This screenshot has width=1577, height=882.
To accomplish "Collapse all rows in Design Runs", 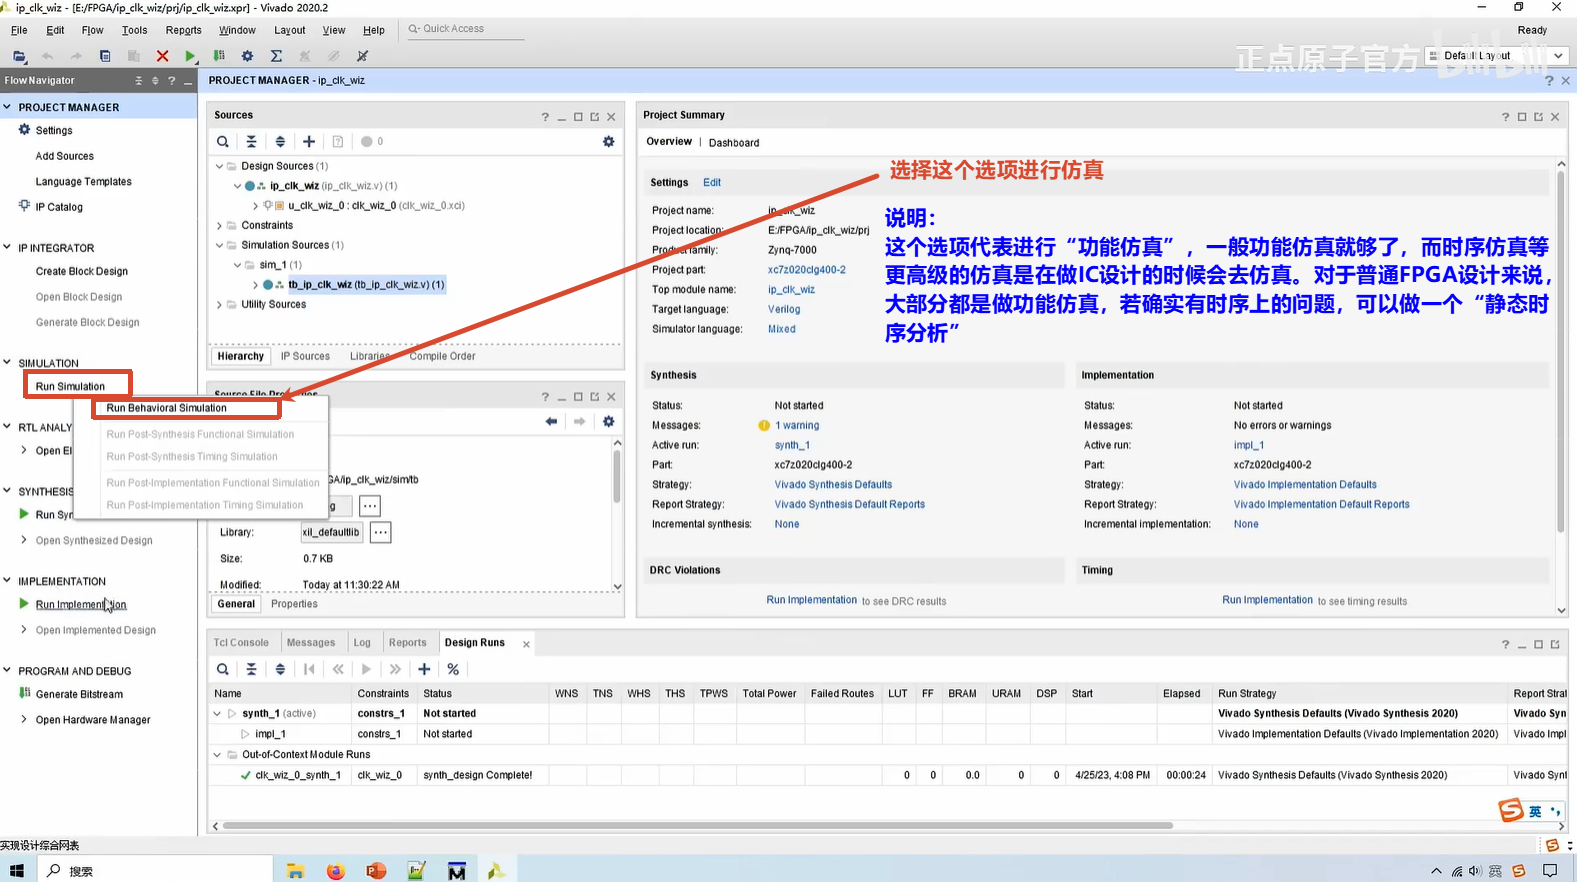I will pos(251,669).
